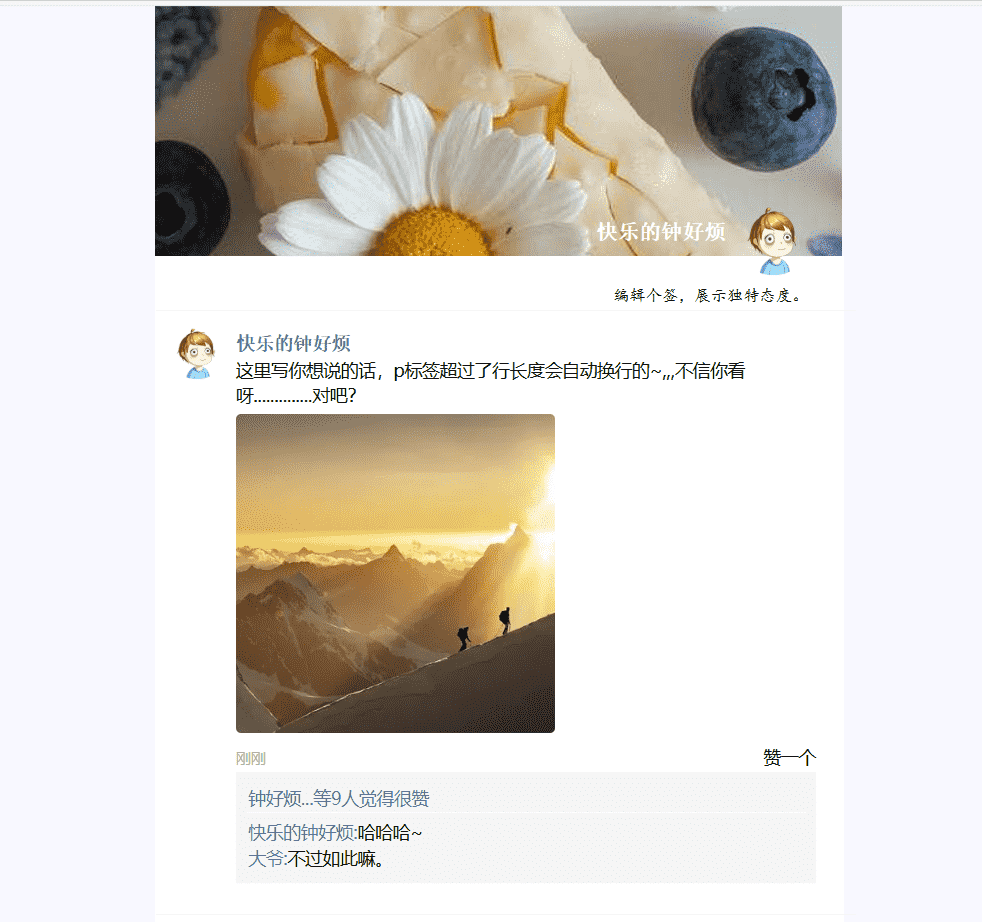Image resolution: width=982 pixels, height=922 pixels.
Task: Click commenter name 大爷
Action: tap(266, 859)
